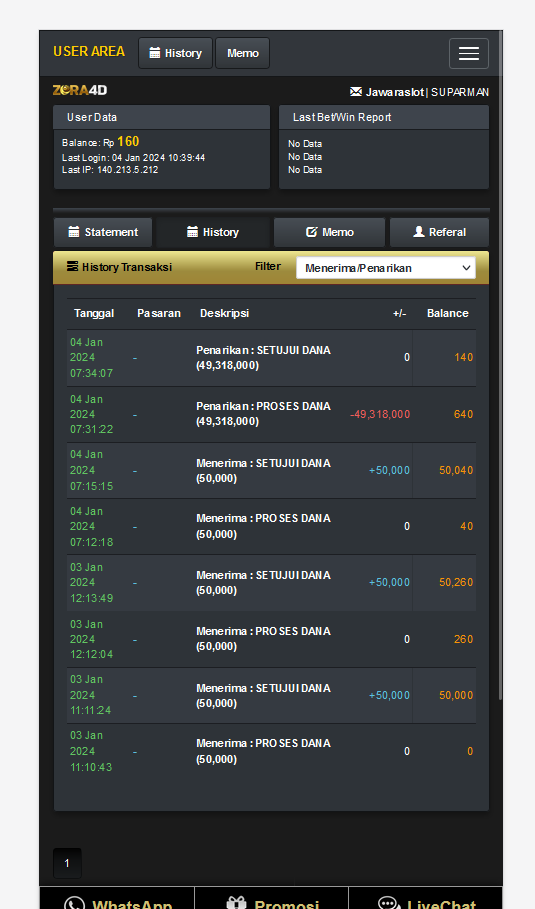
Task: Open History in the top bar
Action: [x=176, y=53]
